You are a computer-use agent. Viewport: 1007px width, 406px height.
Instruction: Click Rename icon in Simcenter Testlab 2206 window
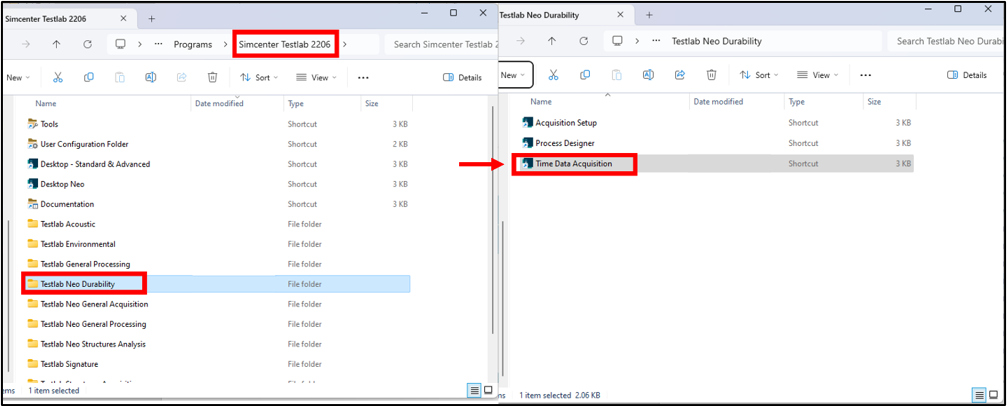[x=150, y=77]
